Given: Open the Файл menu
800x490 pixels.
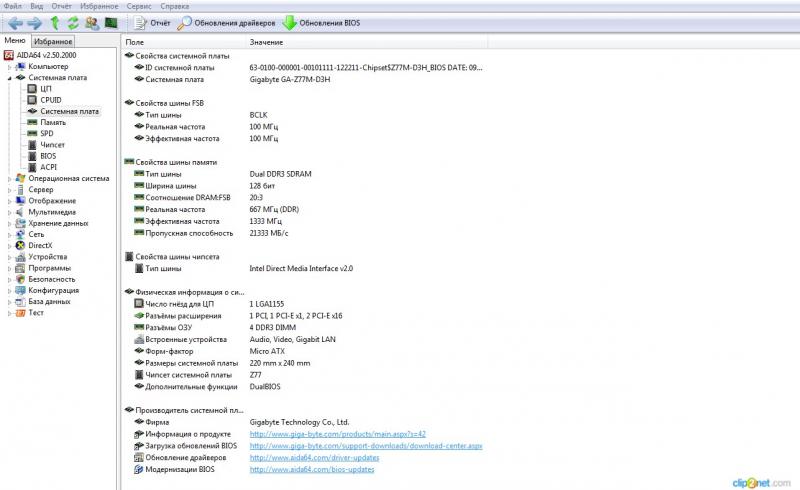Looking at the screenshot, I should click(x=12, y=6).
